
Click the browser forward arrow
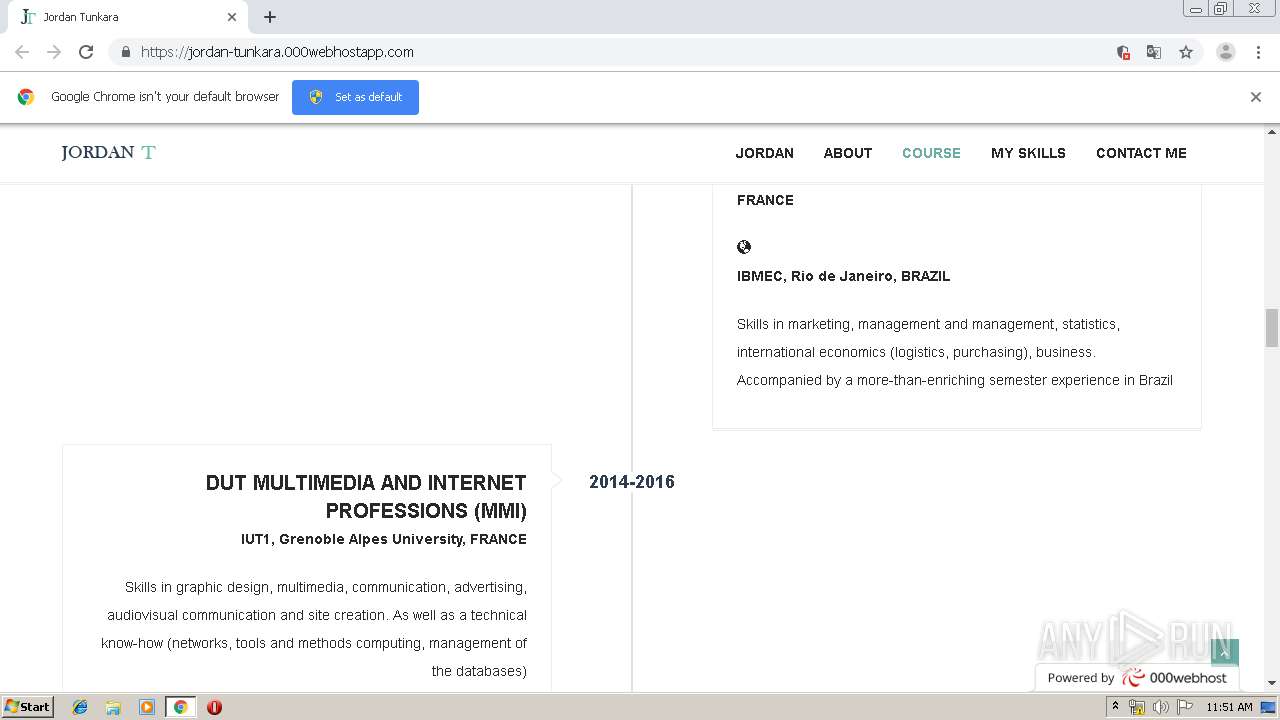(x=54, y=52)
